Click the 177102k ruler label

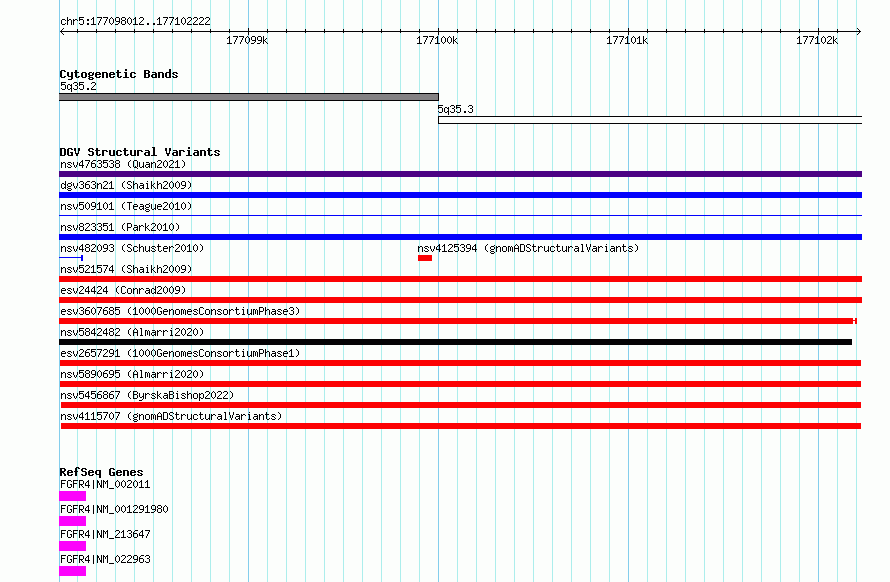pos(817,41)
